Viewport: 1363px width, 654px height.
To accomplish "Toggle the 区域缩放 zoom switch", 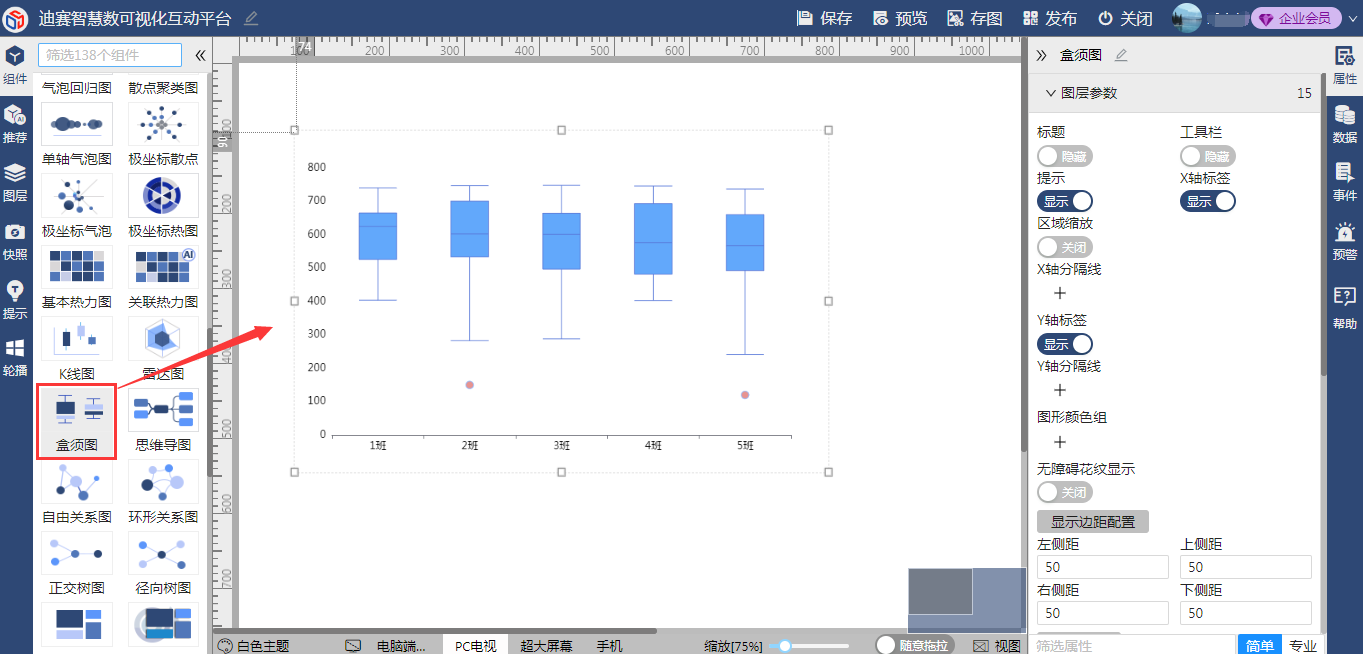I will [x=1065, y=247].
